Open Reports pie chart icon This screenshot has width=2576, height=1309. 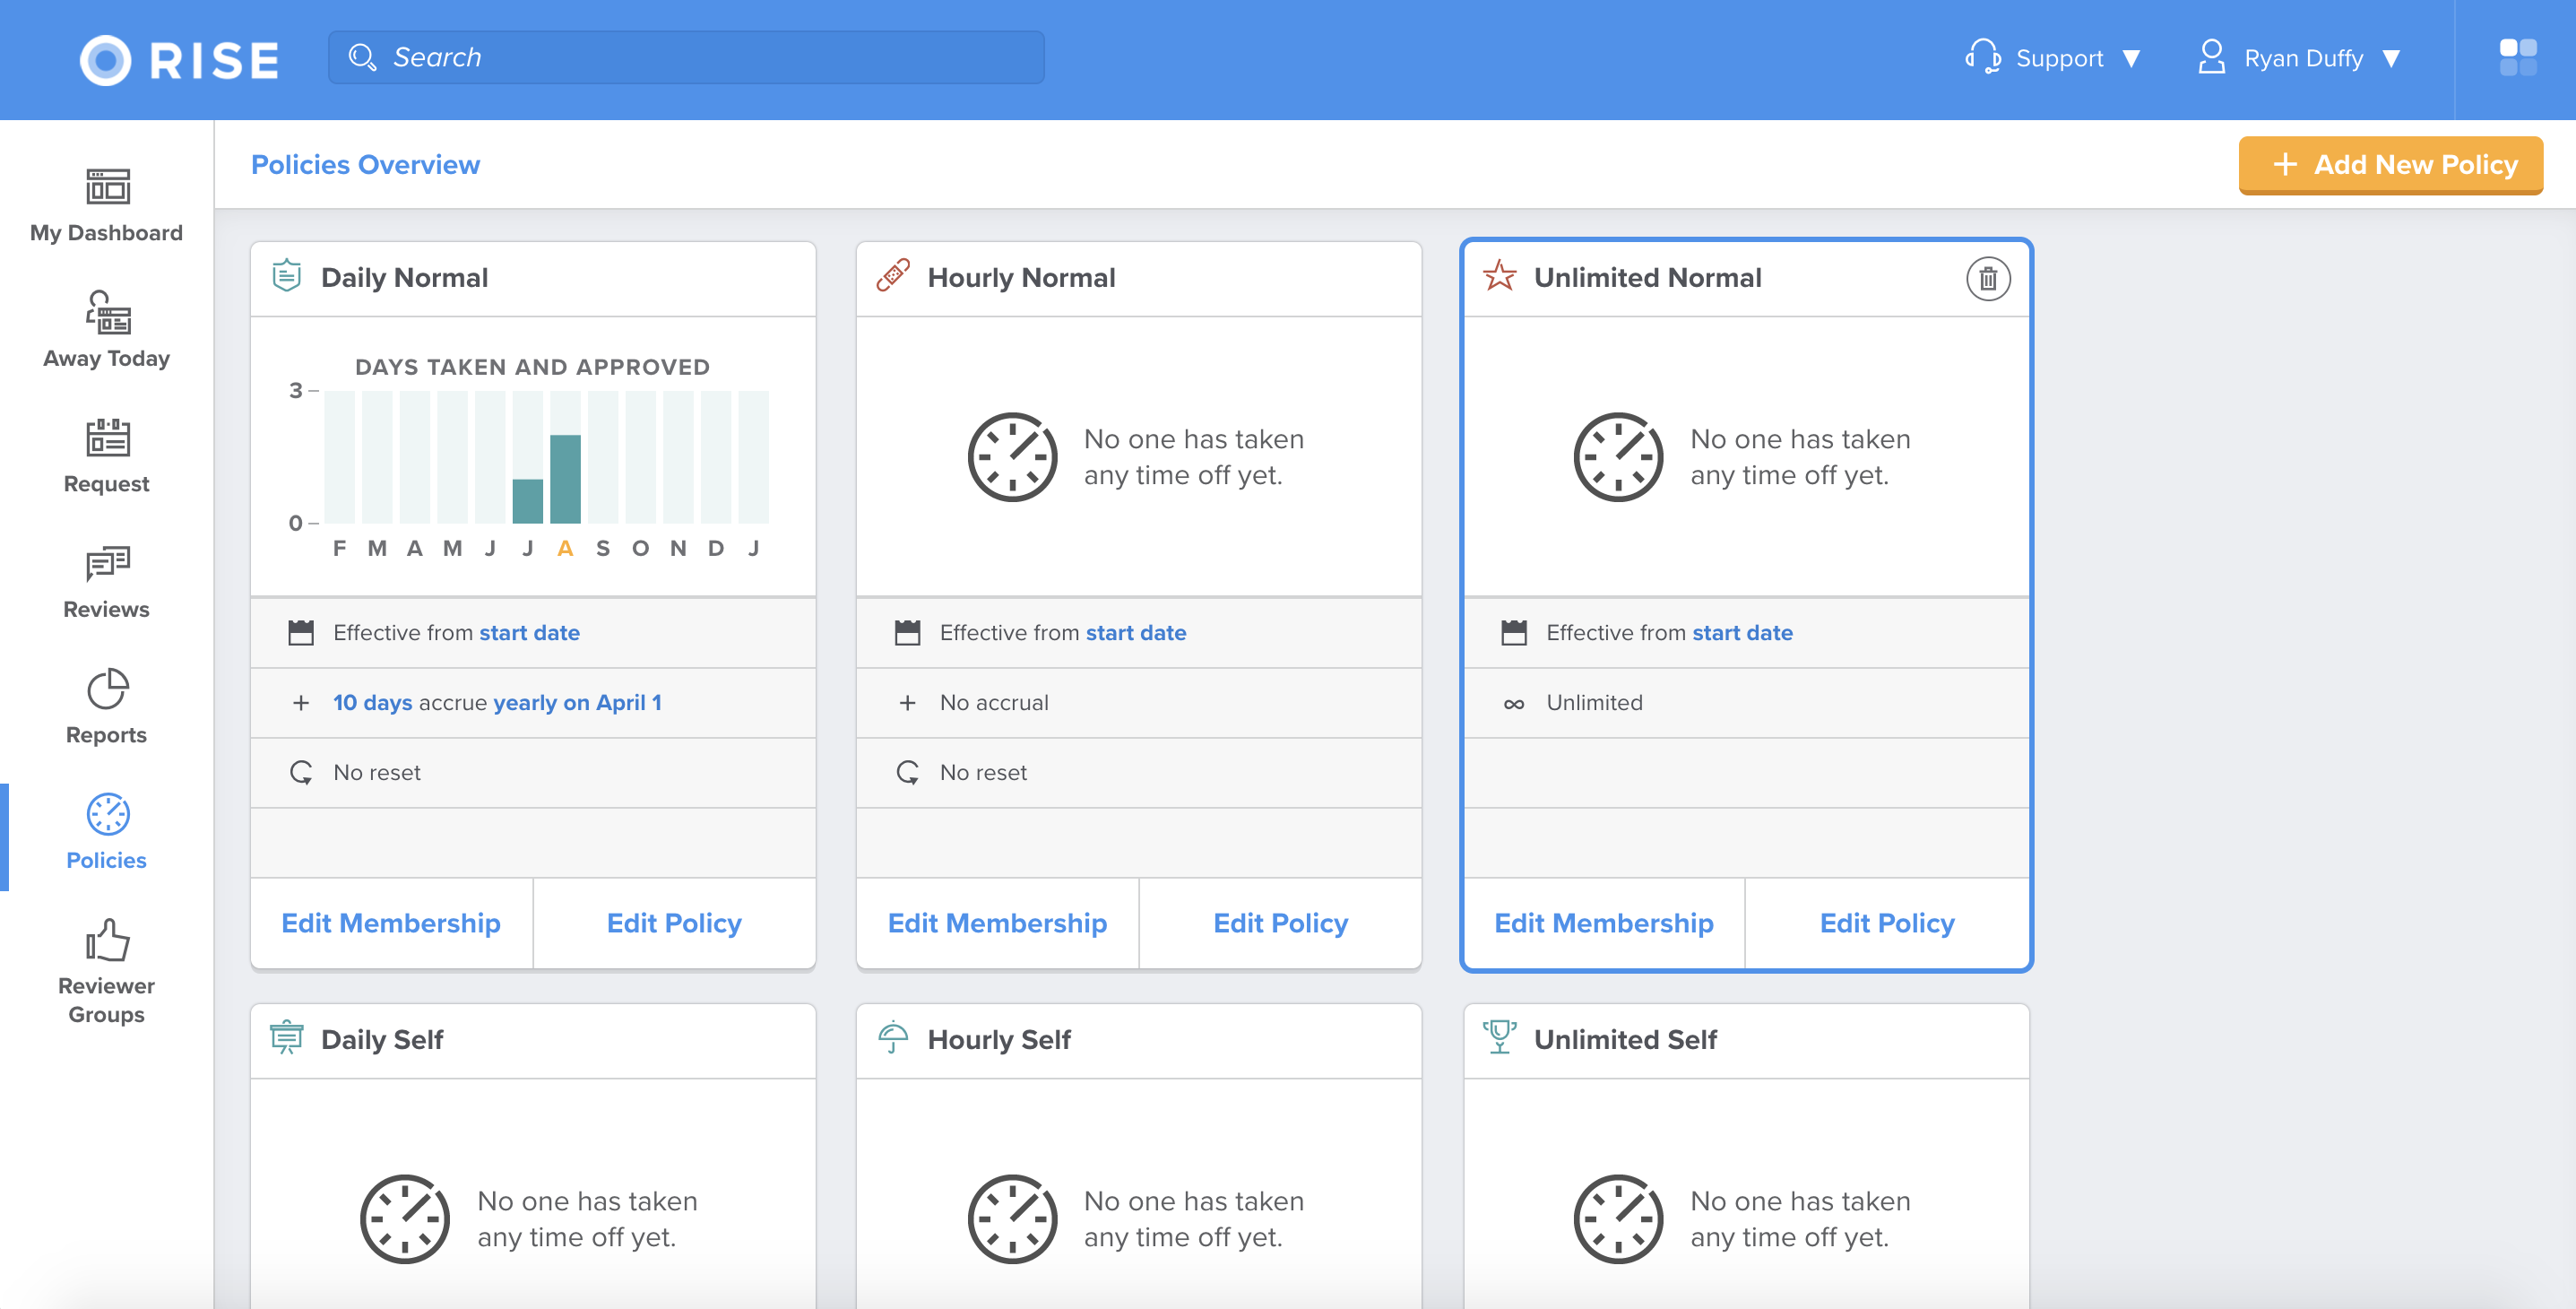pos(107,689)
